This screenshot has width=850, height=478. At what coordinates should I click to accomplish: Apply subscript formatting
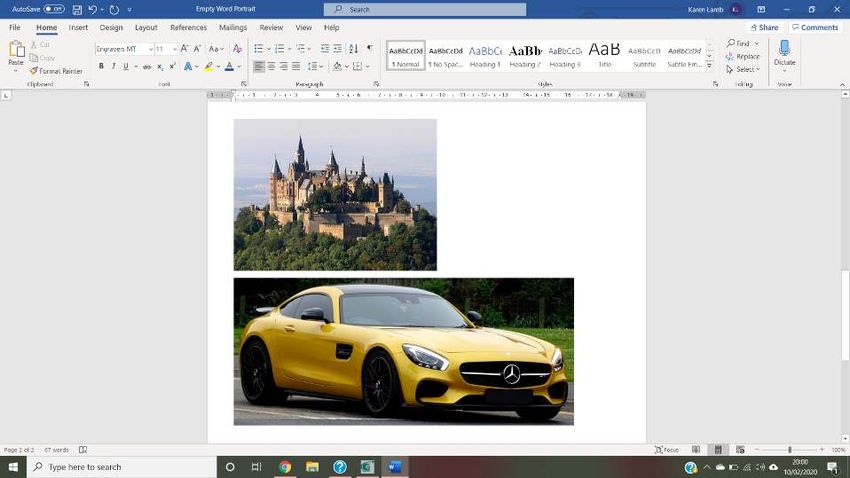coord(160,66)
